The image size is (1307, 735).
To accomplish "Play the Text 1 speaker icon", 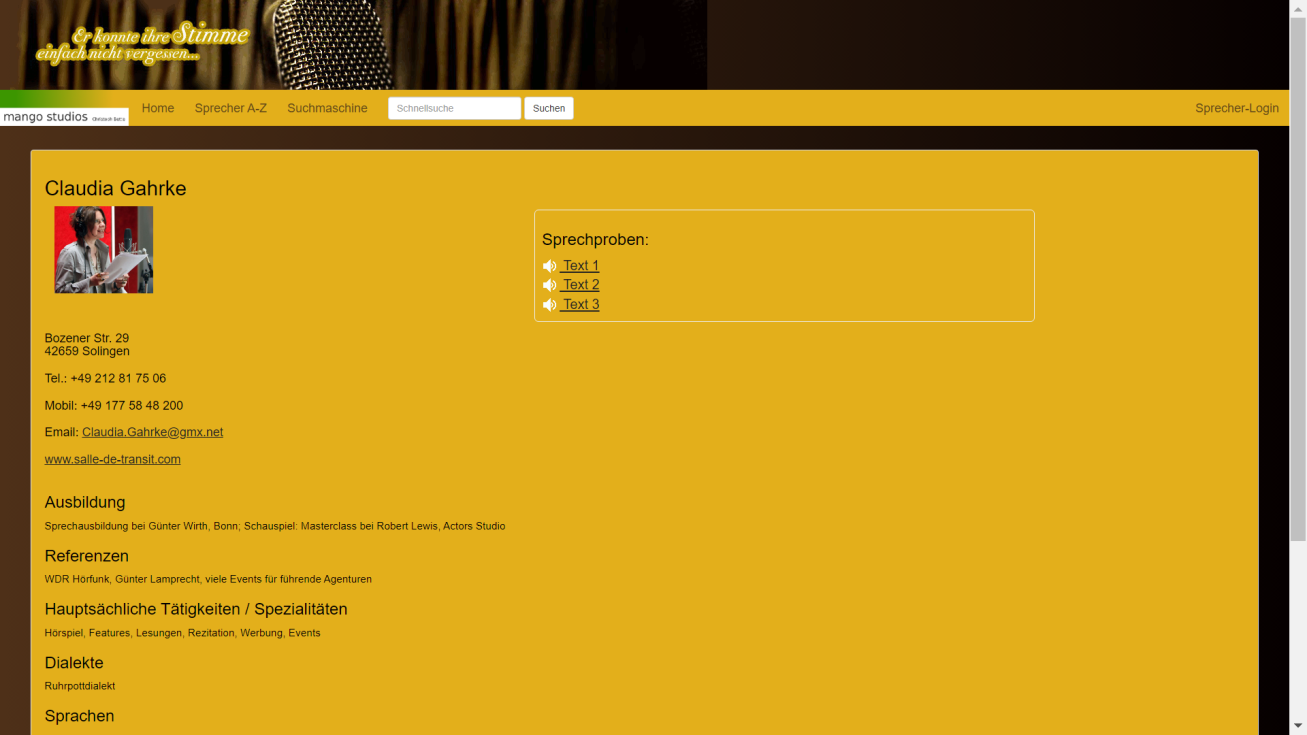I will pos(549,266).
